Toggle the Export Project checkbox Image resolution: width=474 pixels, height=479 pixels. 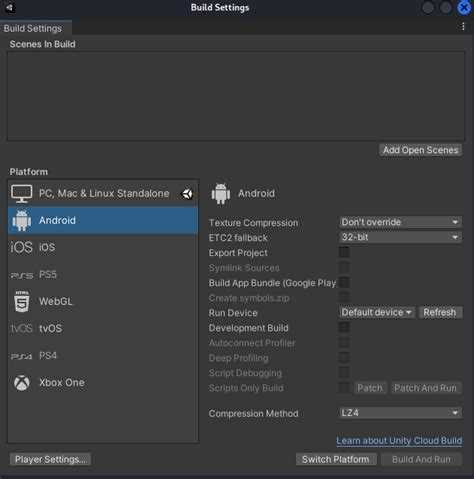[344, 252]
